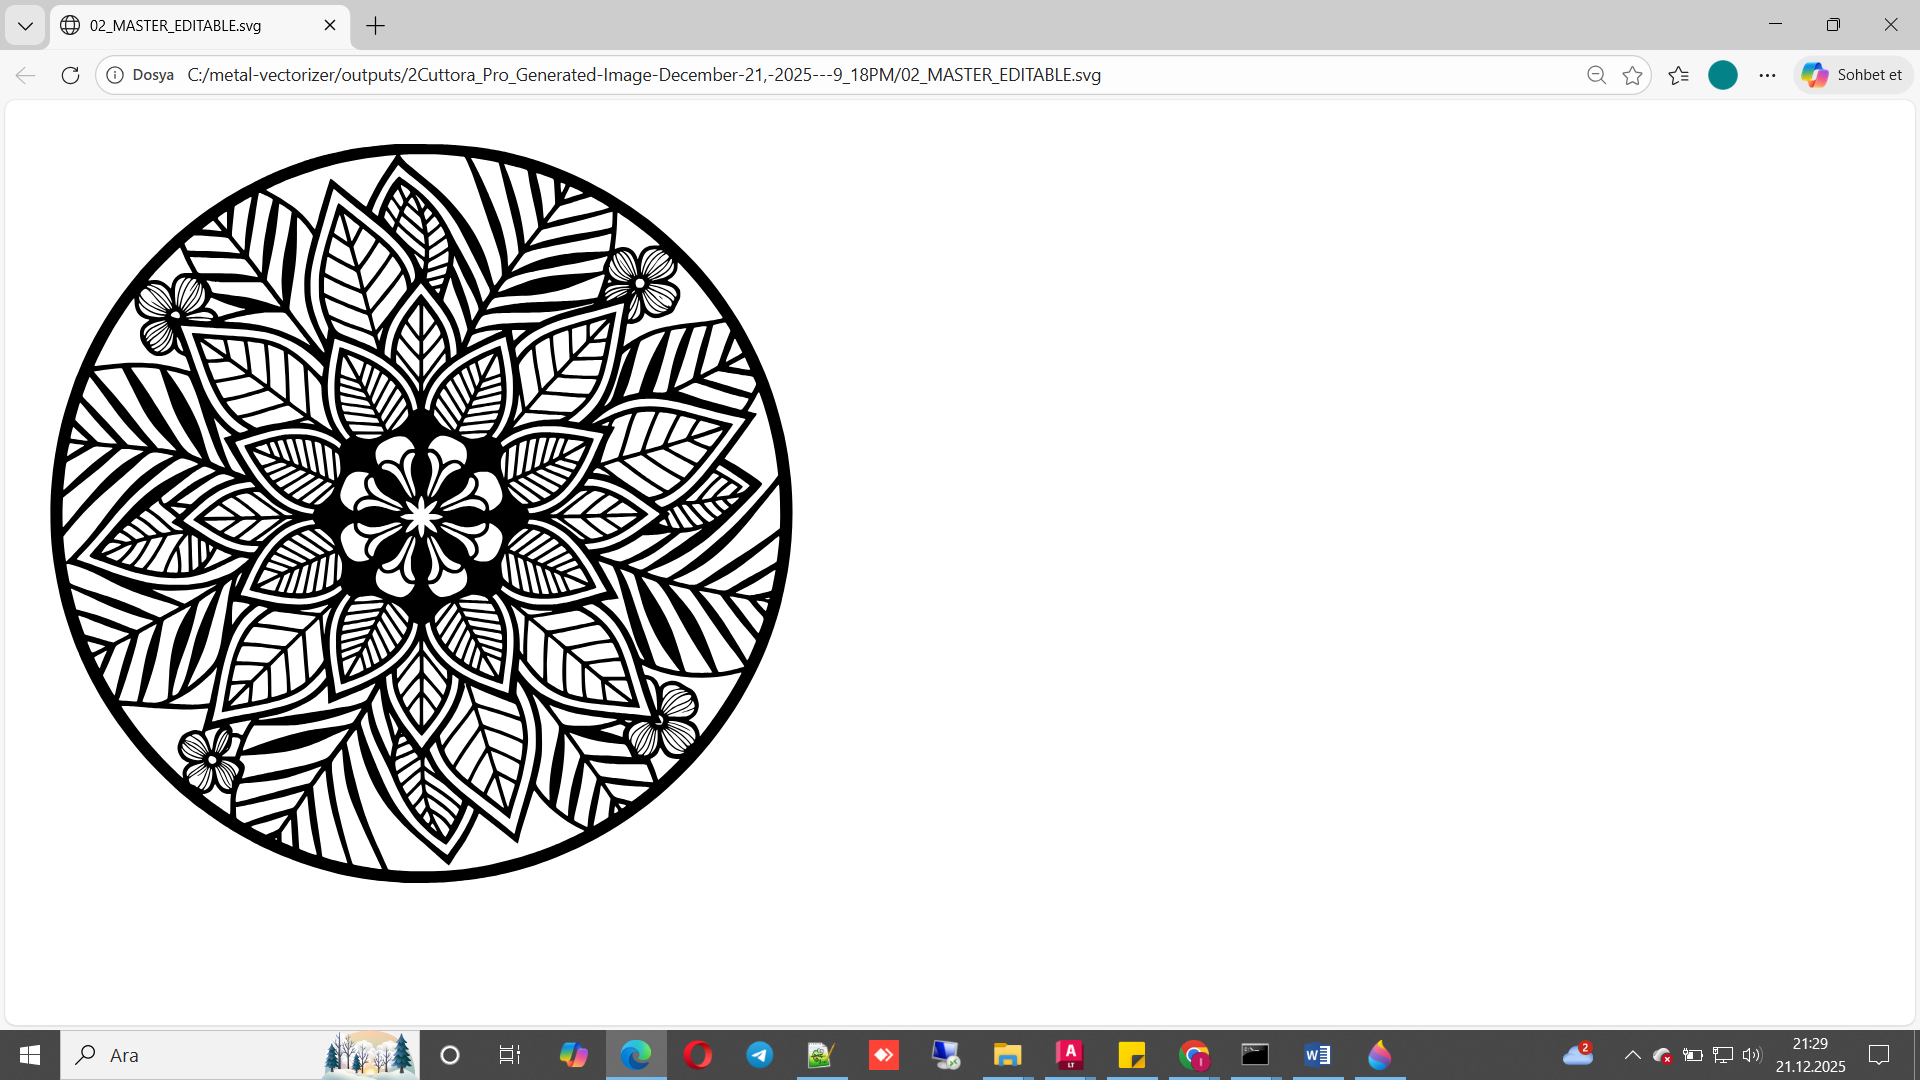Open the Windows Start menu
The image size is (1920, 1080).
[x=30, y=1055]
